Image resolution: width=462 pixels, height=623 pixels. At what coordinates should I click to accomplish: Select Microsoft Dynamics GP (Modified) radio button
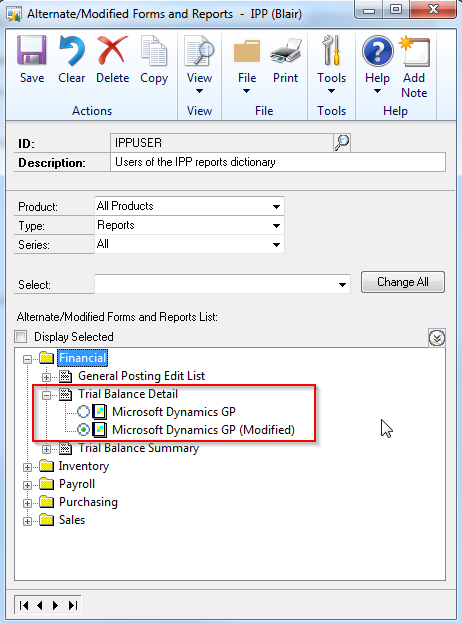(83, 430)
